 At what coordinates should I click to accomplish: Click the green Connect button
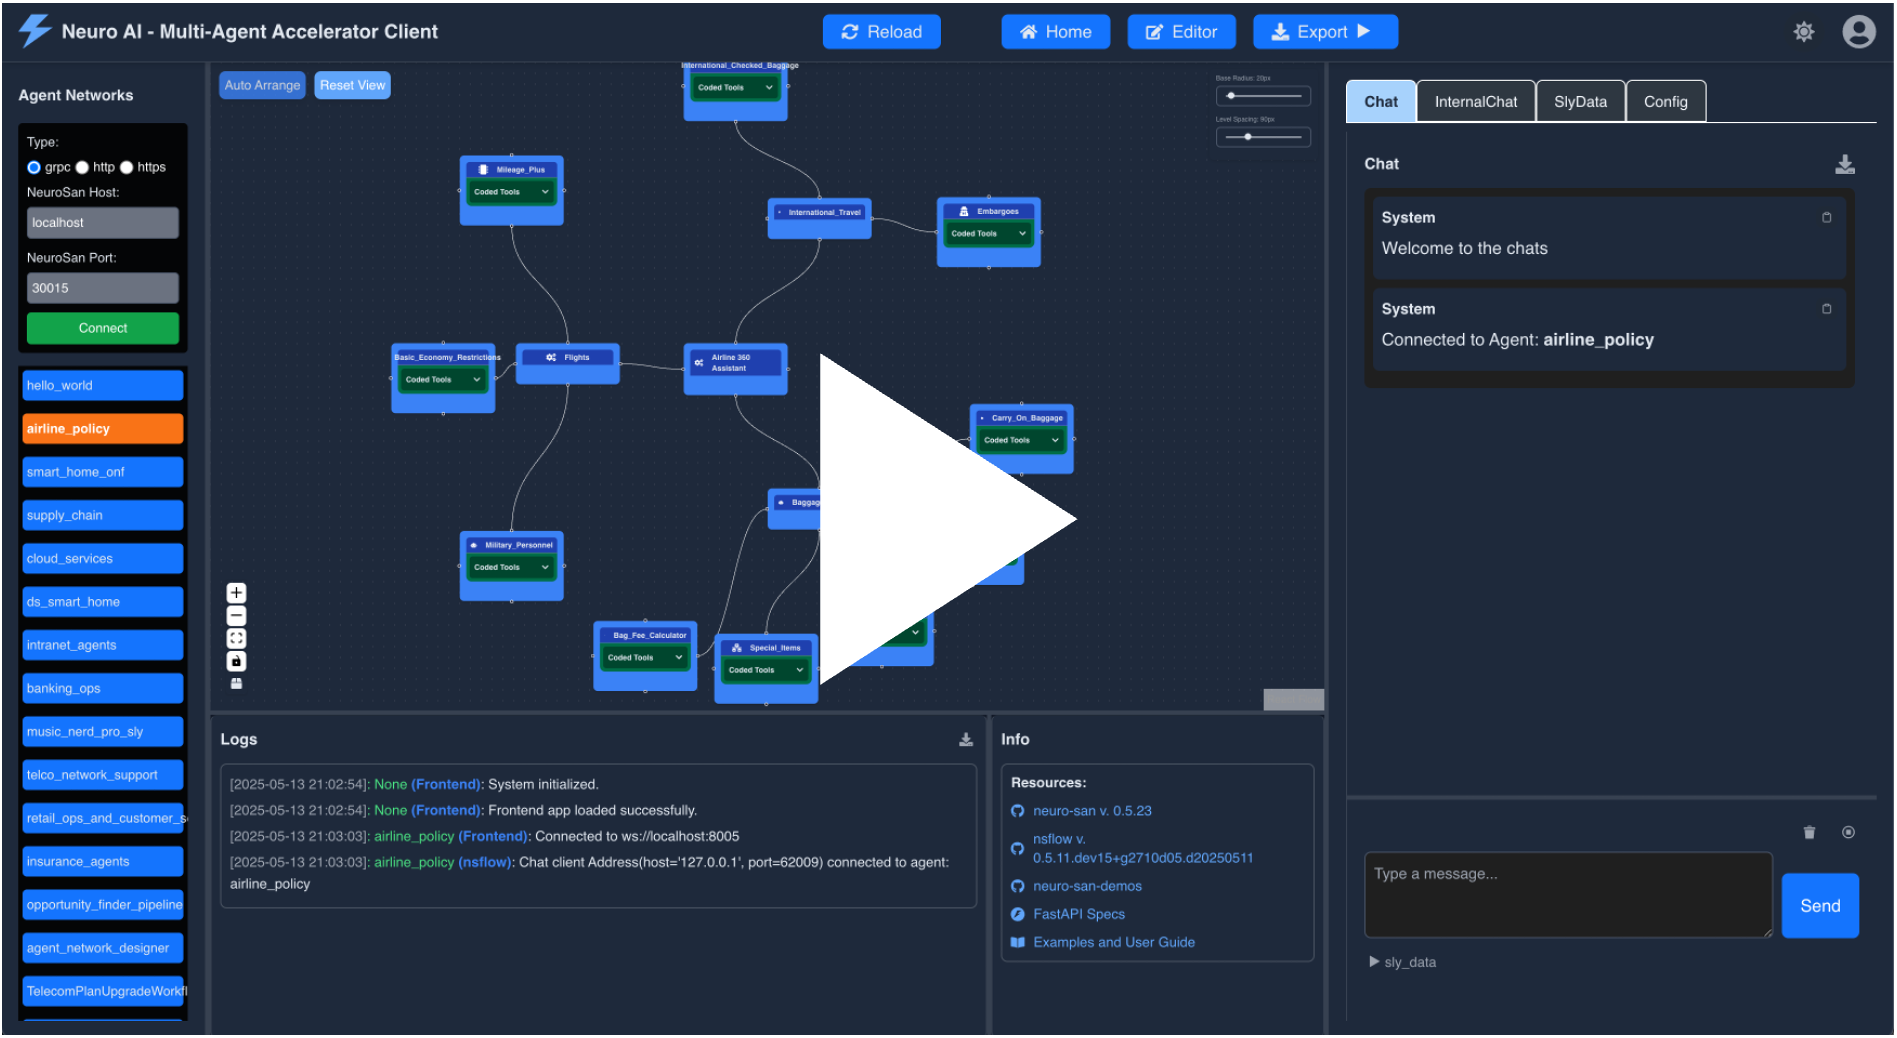[x=103, y=328]
